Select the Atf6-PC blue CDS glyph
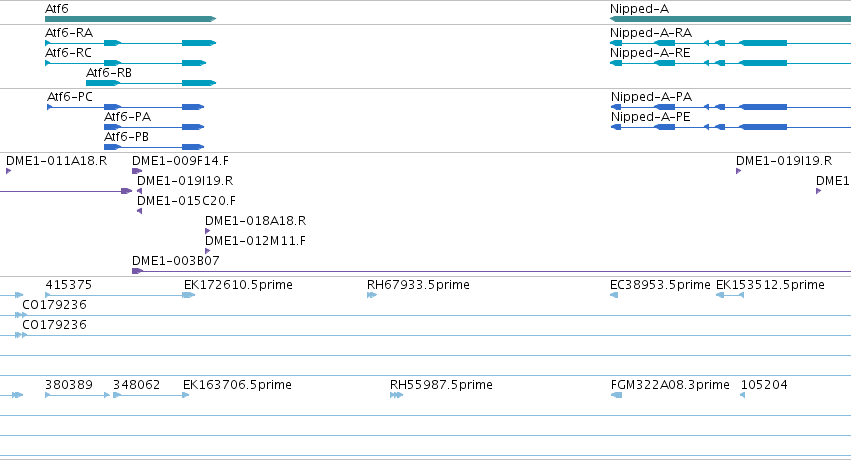Image resolution: width=851 pixels, height=460 pixels. tap(125, 107)
